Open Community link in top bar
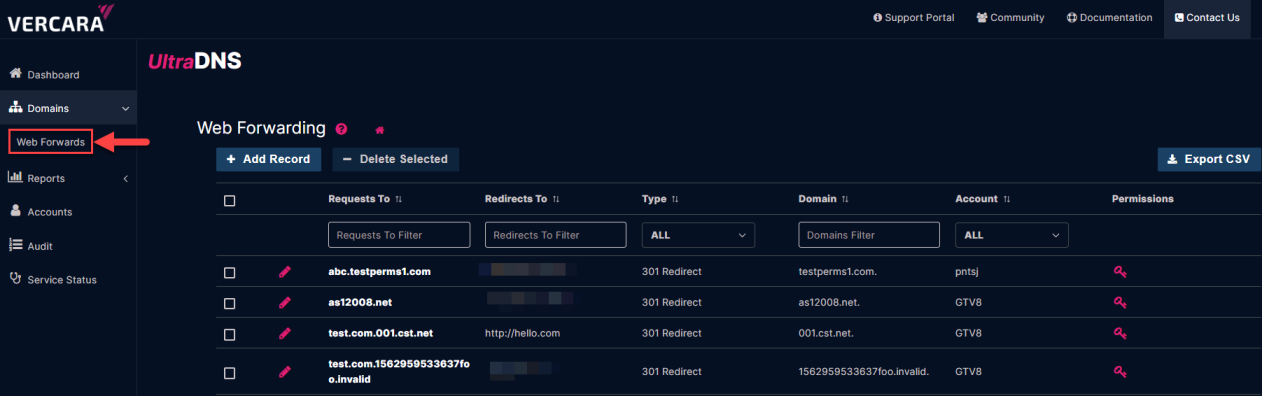 1010,17
